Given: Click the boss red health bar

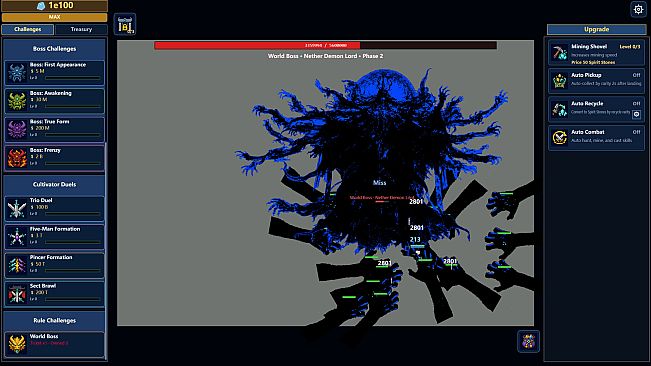Looking at the screenshot, I should click(x=325, y=45).
